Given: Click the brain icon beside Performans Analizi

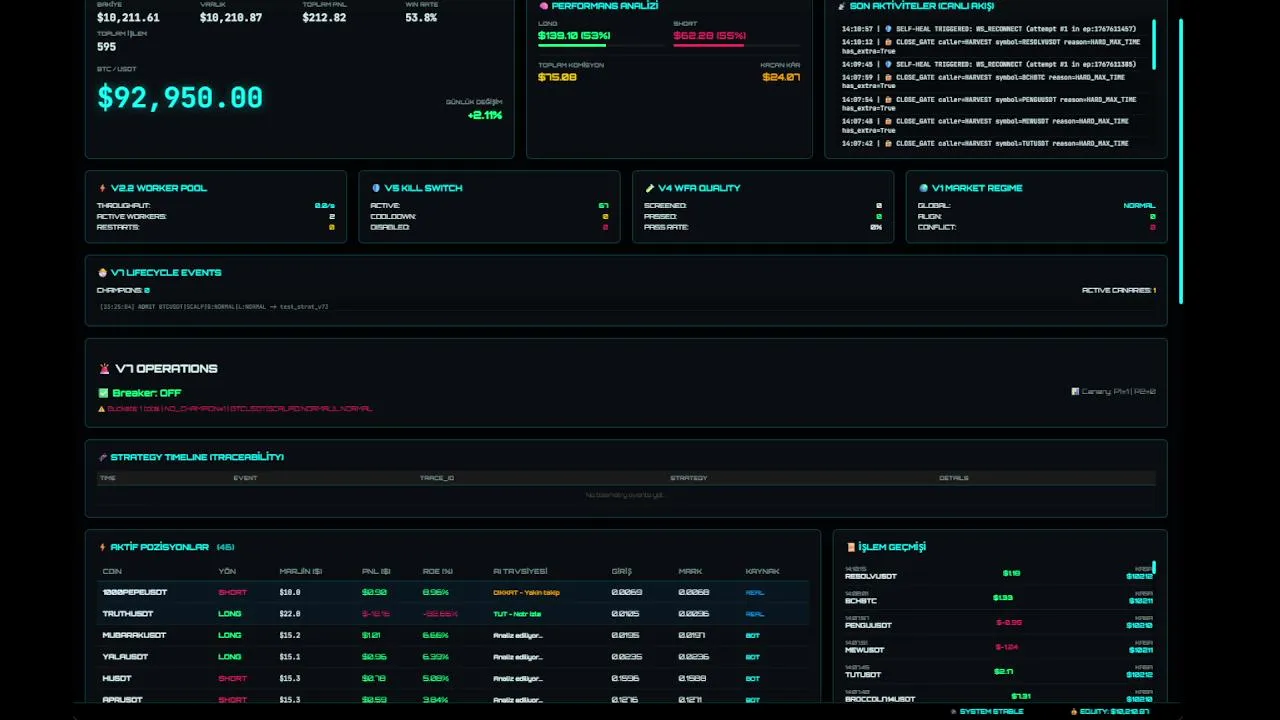Looking at the screenshot, I should 544,6.
